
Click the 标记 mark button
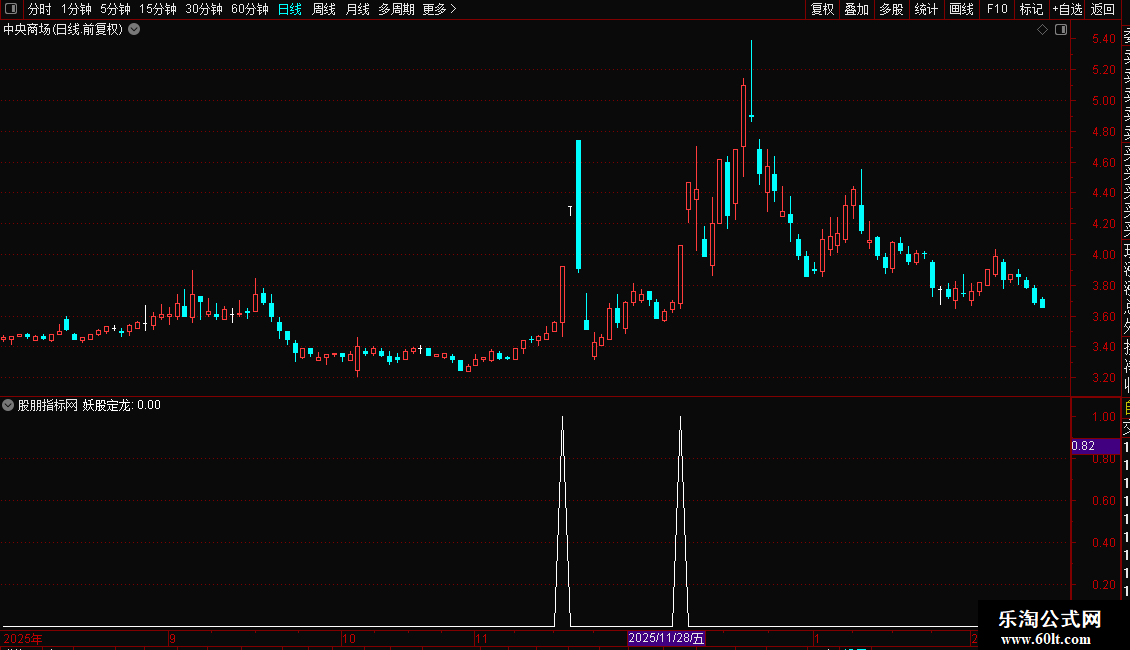click(1031, 9)
